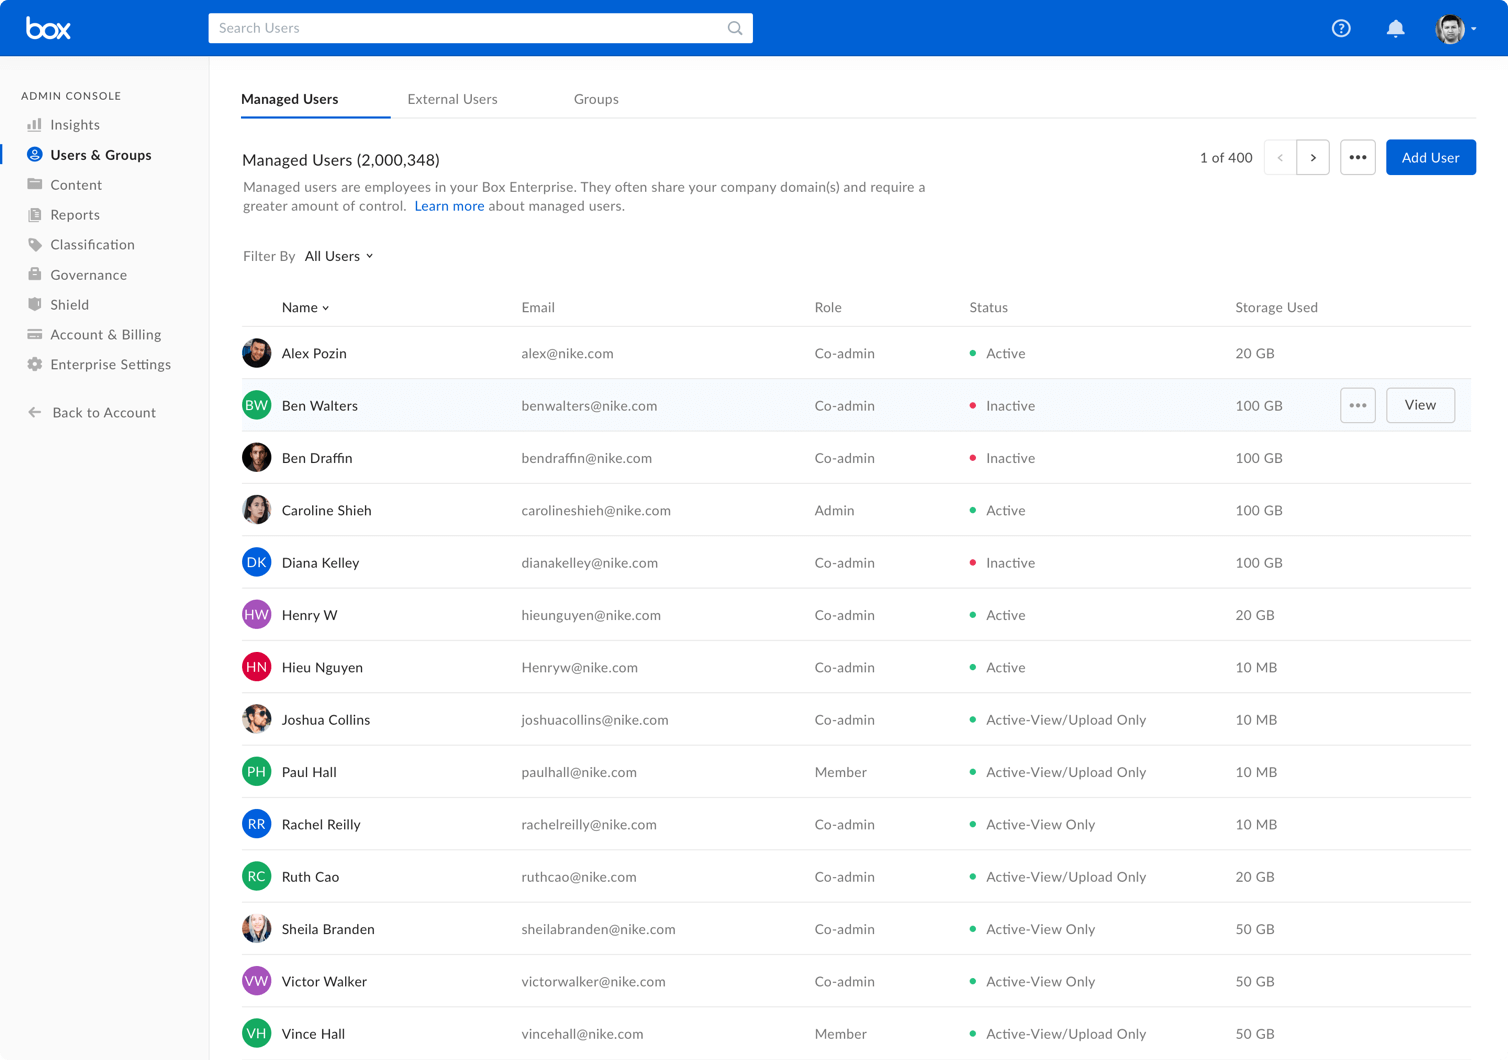This screenshot has width=1508, height=1060.
Task: Click the Email column header
Action: coord(538,307)
